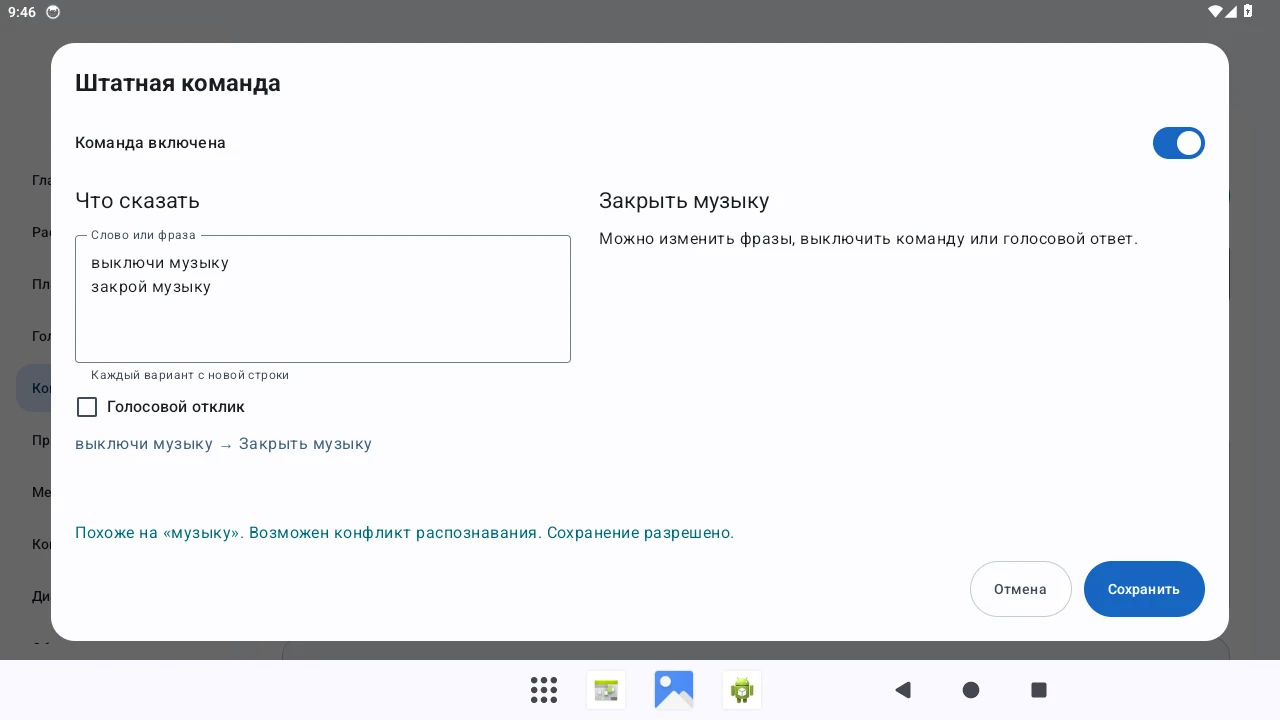Screen dimensions: 1280x720
Task: Tap the back navigation triangle
Action: pos(903,690)
